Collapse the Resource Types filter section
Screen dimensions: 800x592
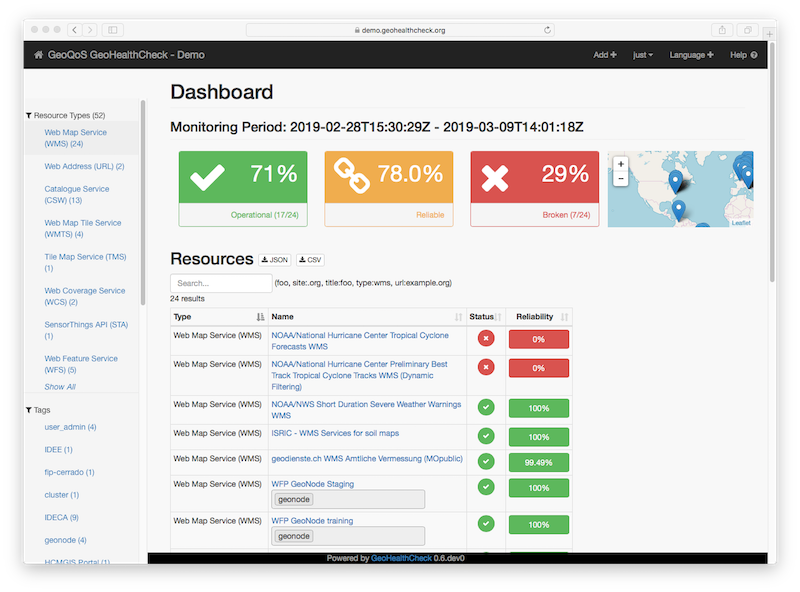[x=29, y=115]
